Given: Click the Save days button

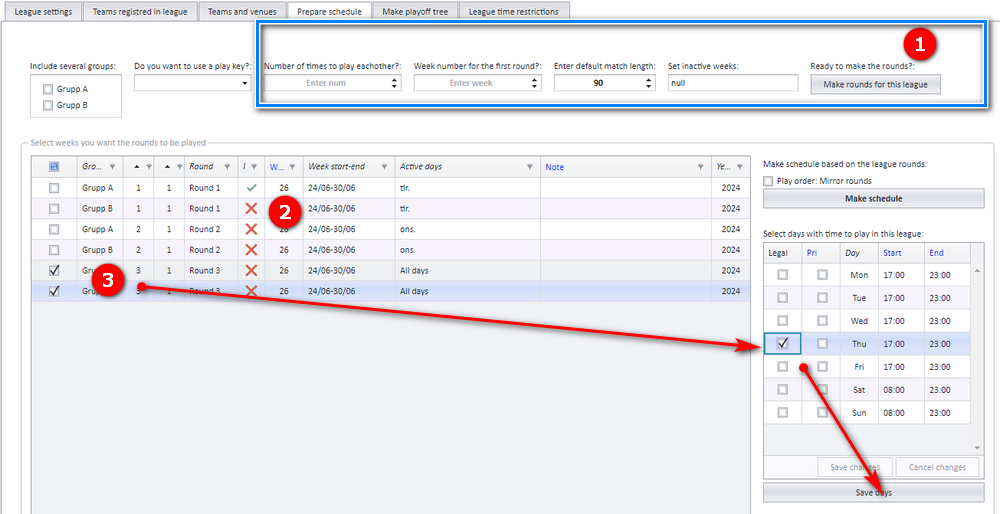Looking at the screenshot, I should coord(874,493).
